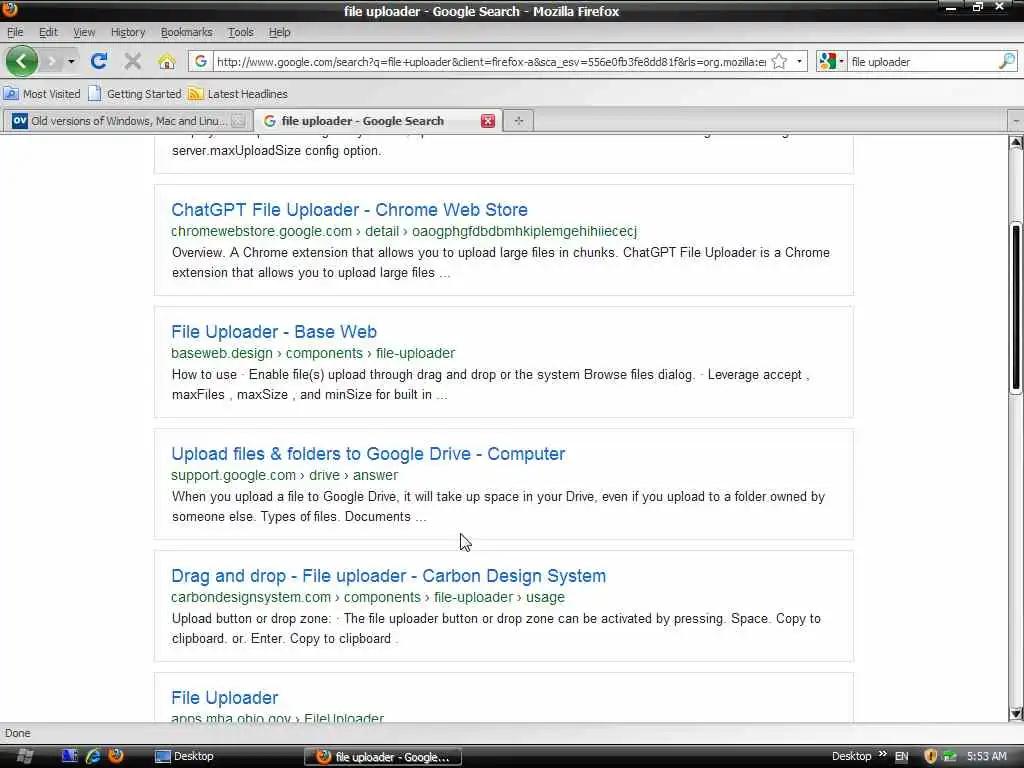The height and width of the screenshot is (768, 1024).
Task: Switch to the Old versions of Windows tab
Action: (127, 121)
